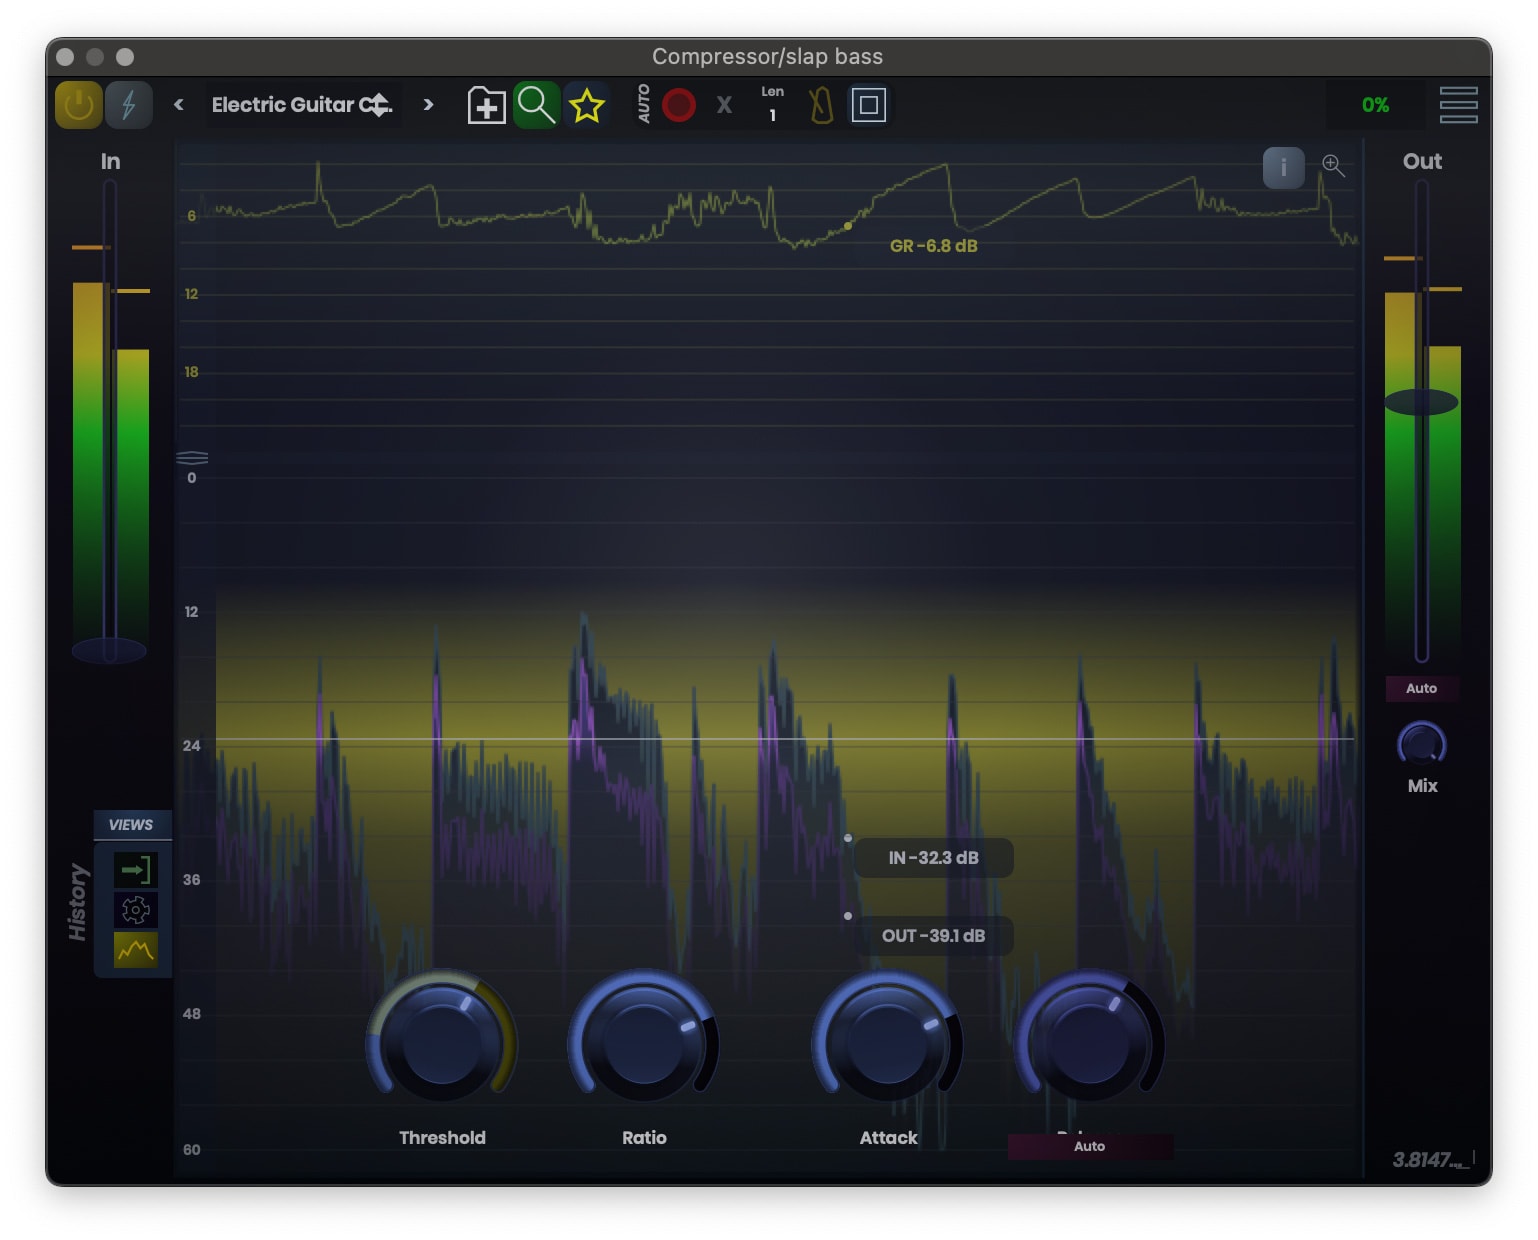The image size is (1538, 1240).
Task: Open the settings gear in the Views panel
Action: point(135,910)
